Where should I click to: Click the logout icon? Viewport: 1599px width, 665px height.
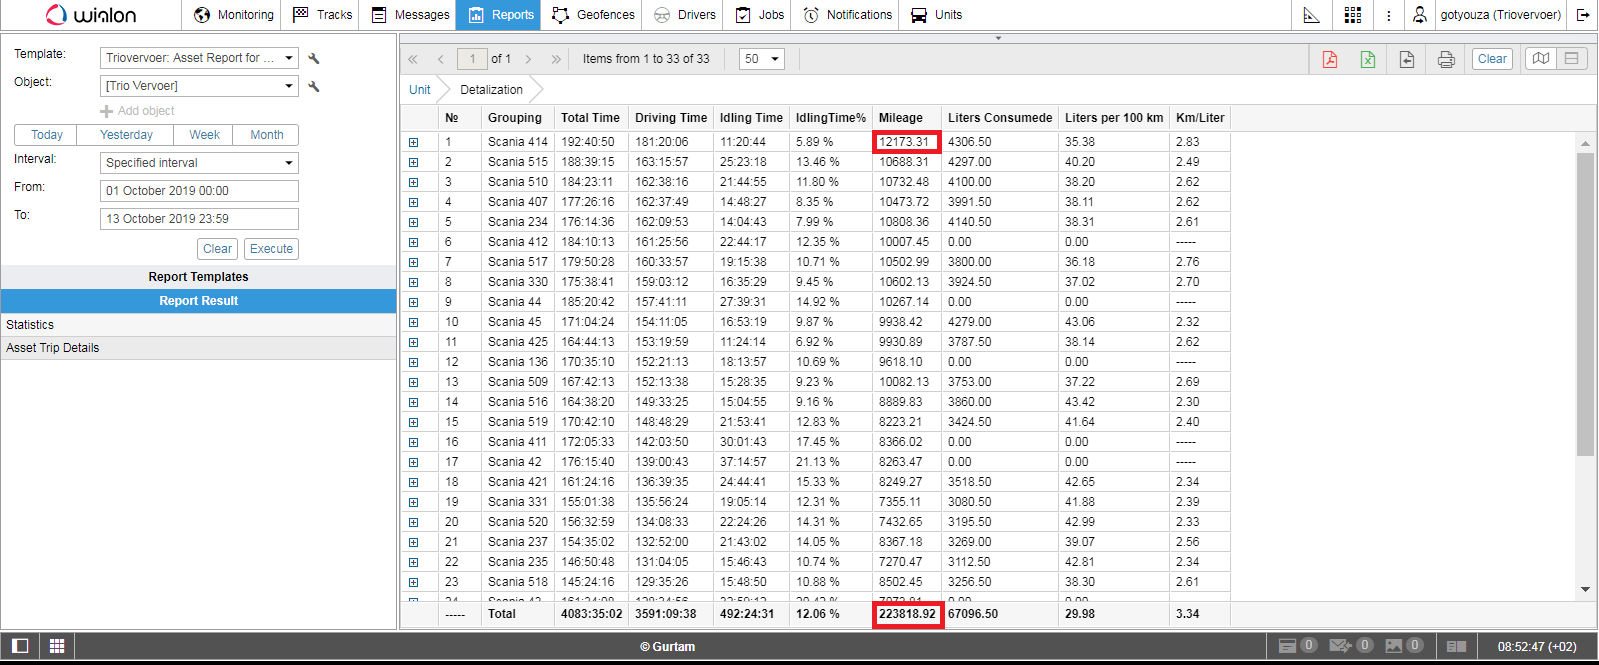[1582, 15]
